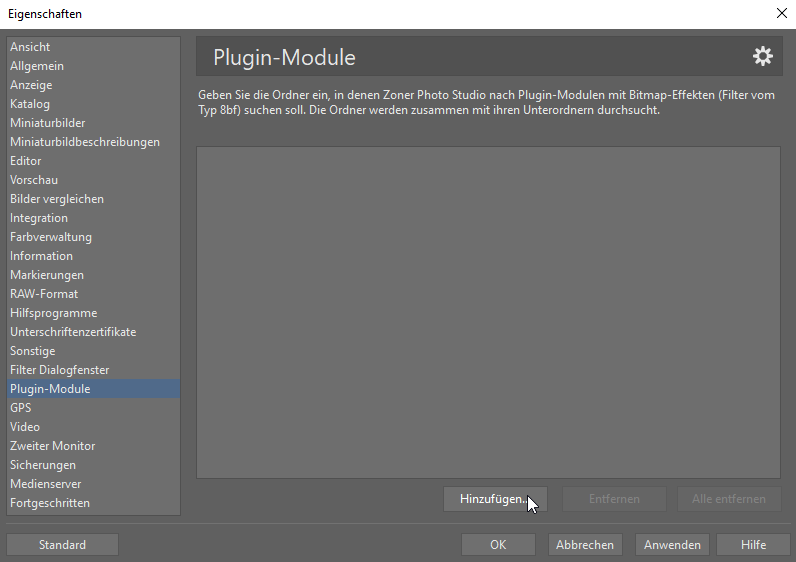Viewport: 796px width, 562px height.
Task: Open Miniaturbildbeschreibungen settings
Action: [x=93, y=142]
